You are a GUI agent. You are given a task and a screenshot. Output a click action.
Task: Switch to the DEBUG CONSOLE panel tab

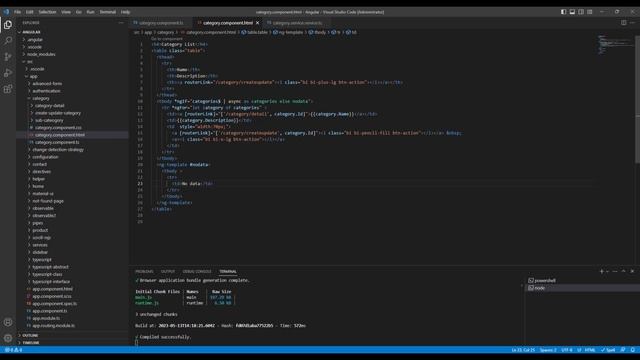197,271
